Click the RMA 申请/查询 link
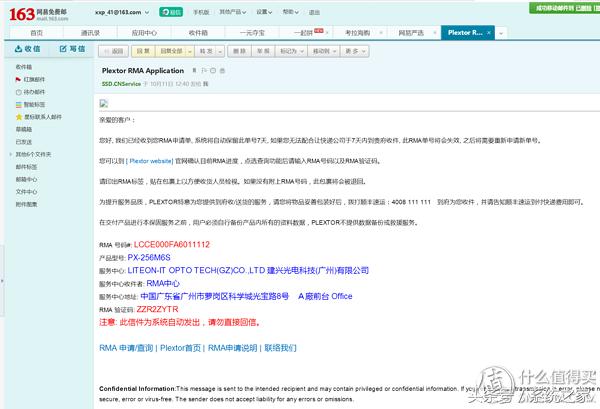 [126, 348]
